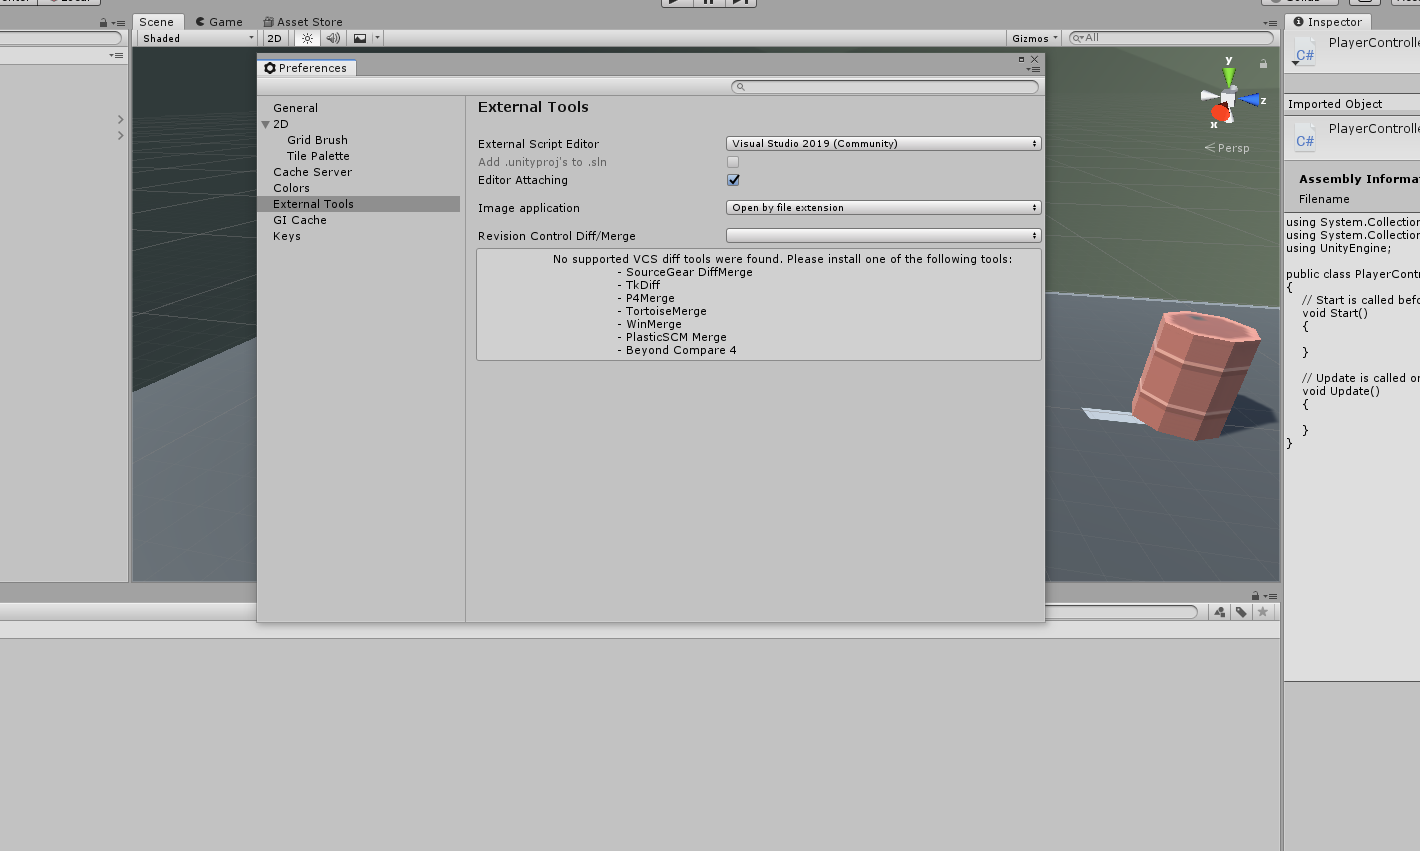Close the Preferences window

pos(1035,59)
